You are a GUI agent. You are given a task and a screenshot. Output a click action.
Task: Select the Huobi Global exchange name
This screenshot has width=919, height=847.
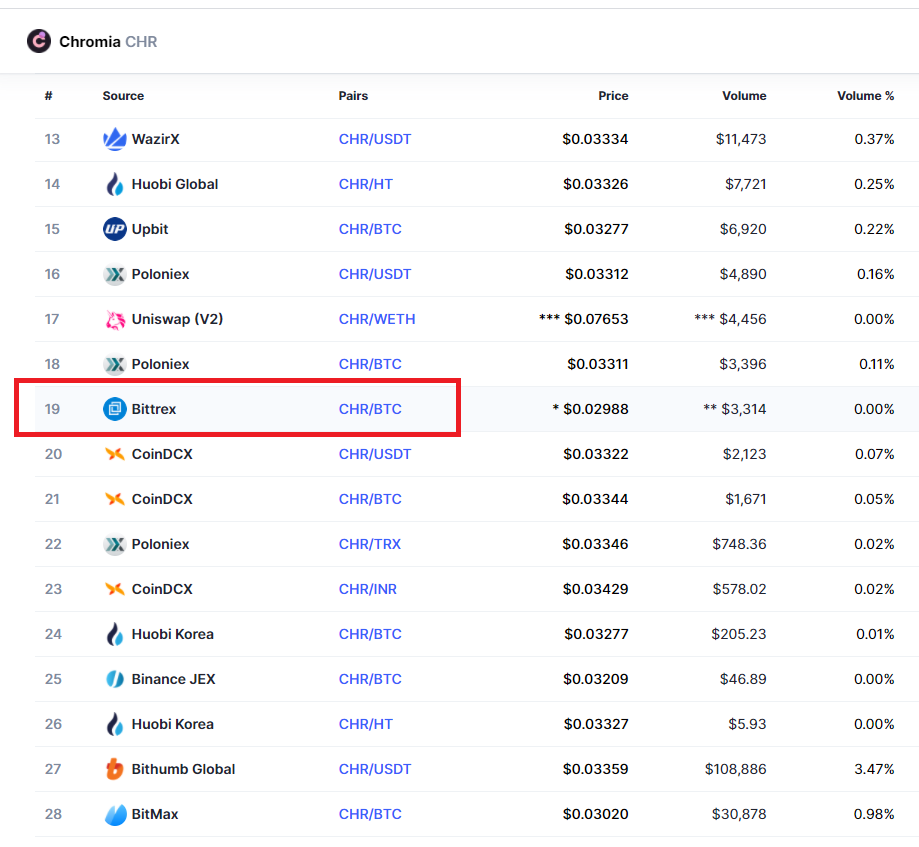tap(175, 184)
